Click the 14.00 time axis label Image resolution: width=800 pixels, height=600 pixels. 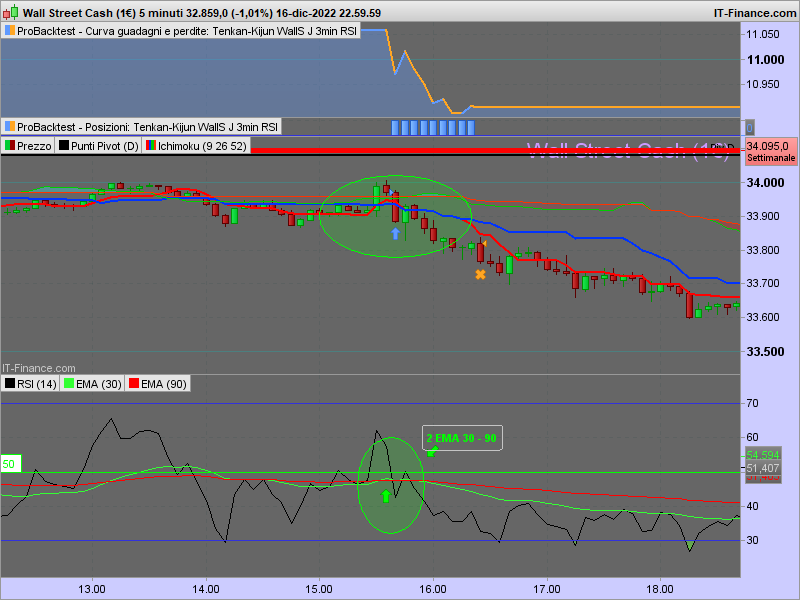(206, 589)
